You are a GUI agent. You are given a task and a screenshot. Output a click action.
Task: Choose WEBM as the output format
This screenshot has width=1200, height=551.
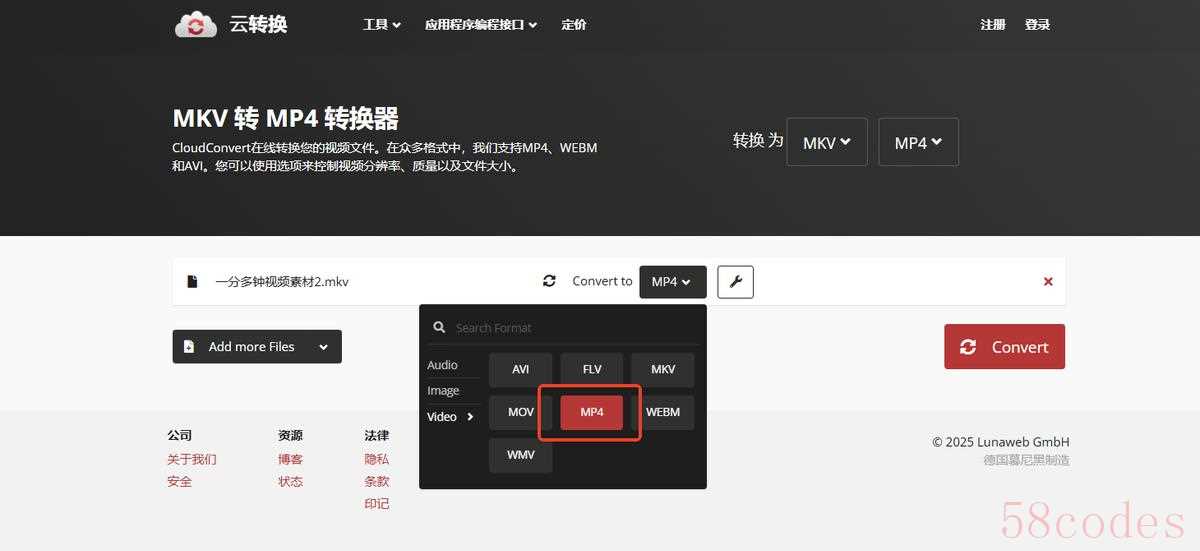[663, 412]
